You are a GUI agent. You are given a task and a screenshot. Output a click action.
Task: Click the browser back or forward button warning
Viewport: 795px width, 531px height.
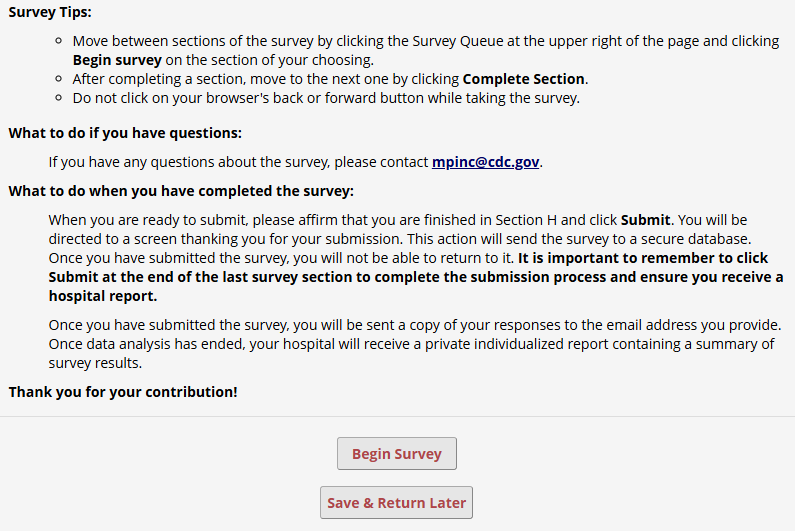coord(326,98)
